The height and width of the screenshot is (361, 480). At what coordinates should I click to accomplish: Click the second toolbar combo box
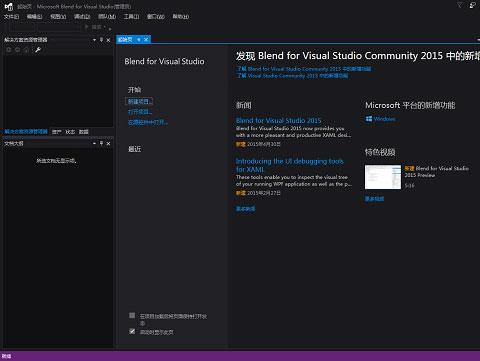[59, 27]
